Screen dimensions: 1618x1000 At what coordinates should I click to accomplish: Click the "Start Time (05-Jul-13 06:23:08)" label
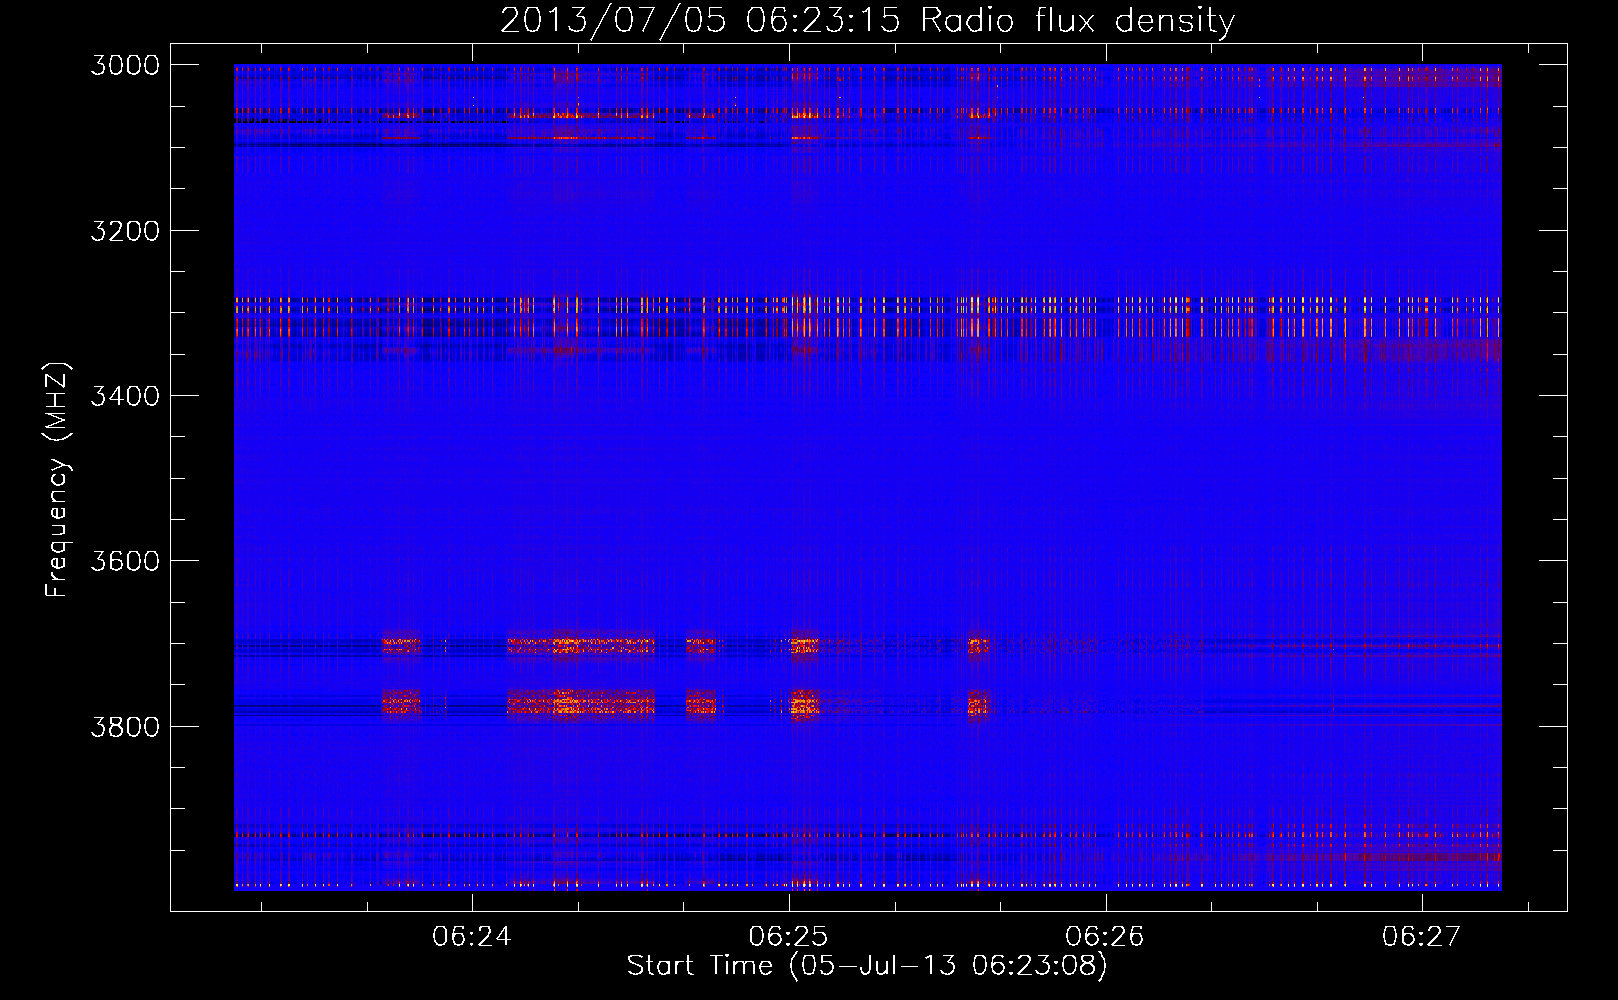(867, 966)
